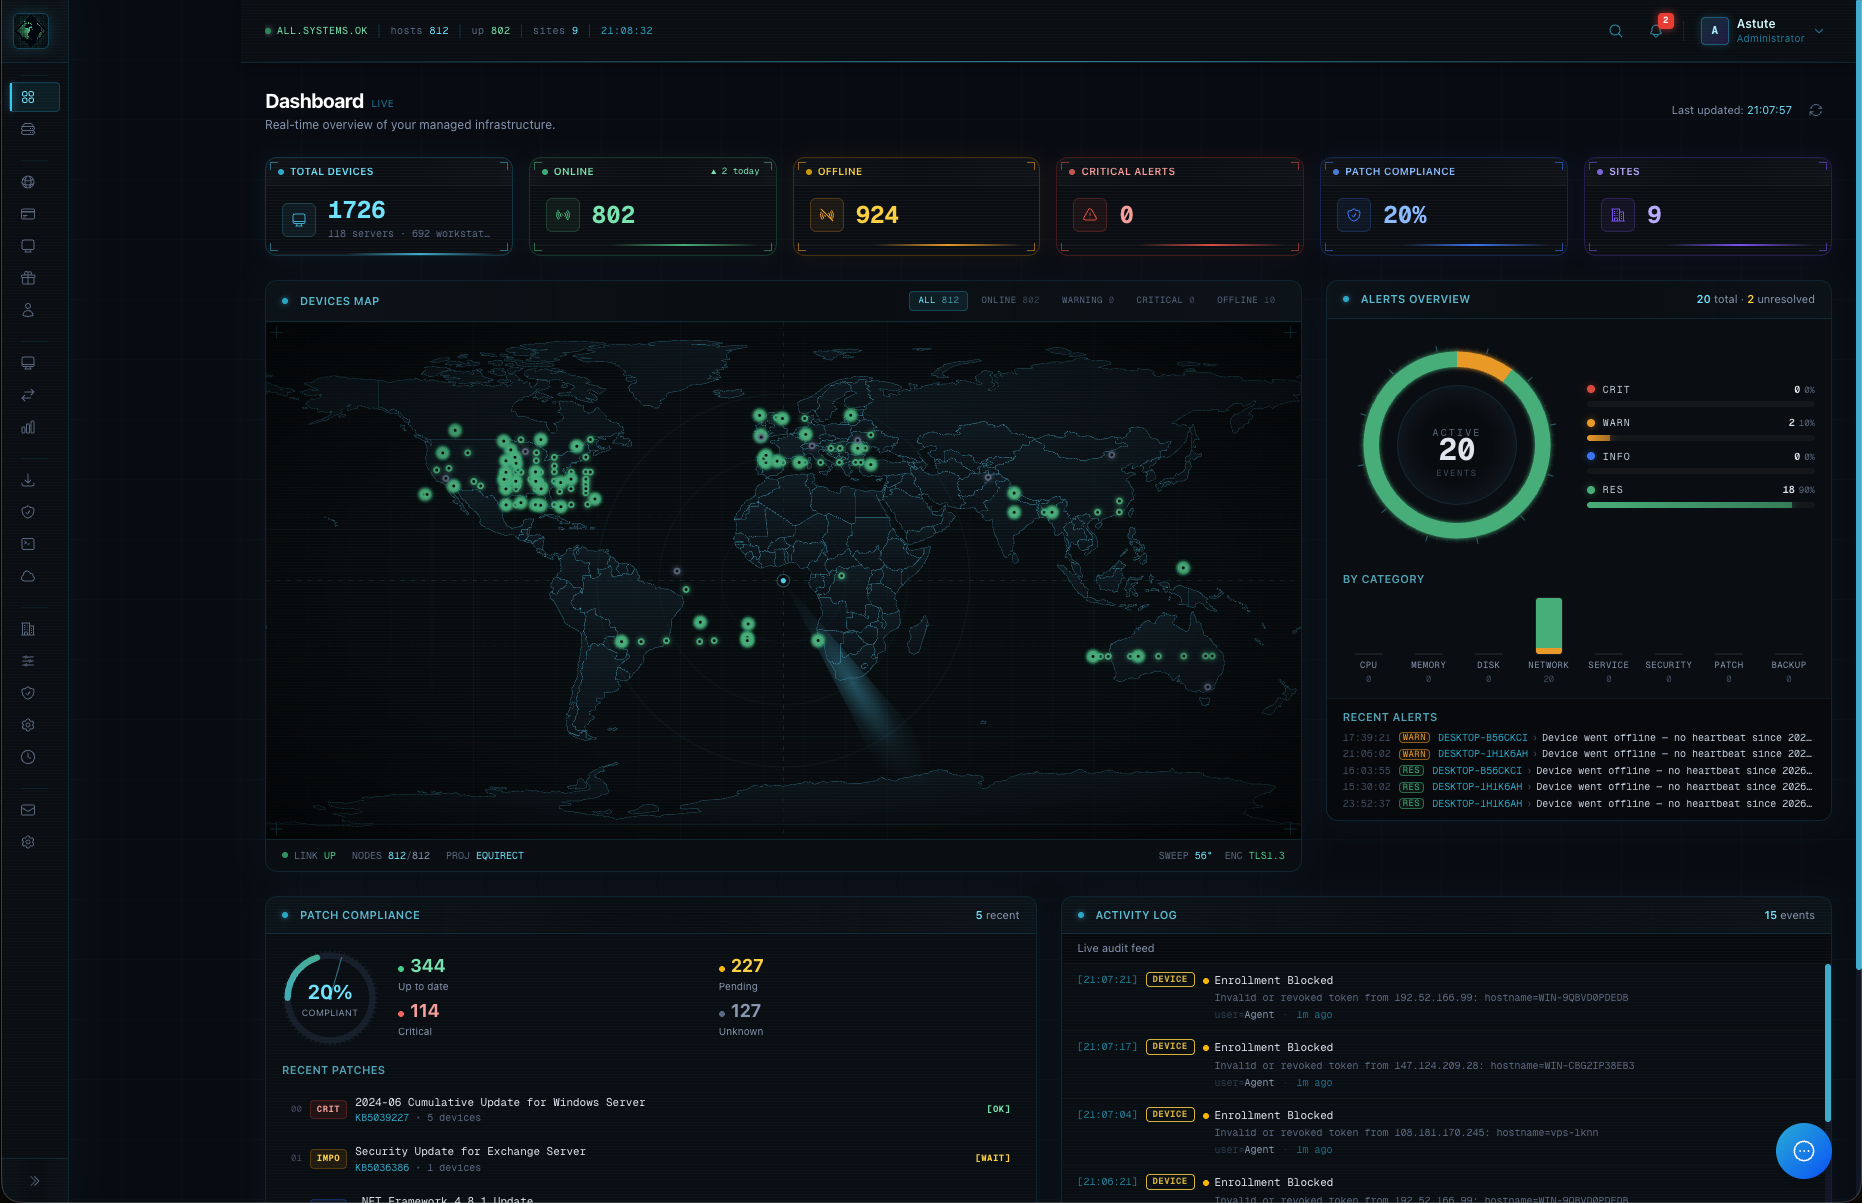Click the app logo in top-left corner
Image resolution: width=1862 pixels, height=1203 pixels.
point(31,31)
